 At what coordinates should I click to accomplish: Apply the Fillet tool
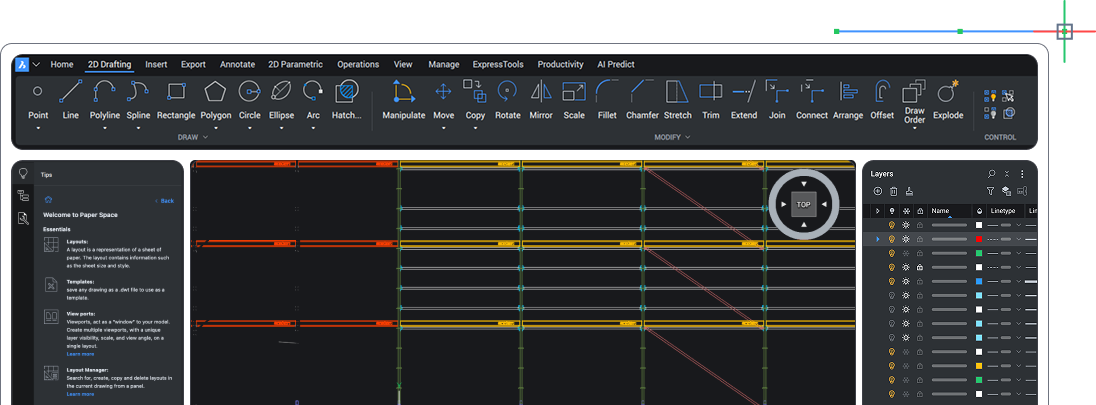click(607, 91)
